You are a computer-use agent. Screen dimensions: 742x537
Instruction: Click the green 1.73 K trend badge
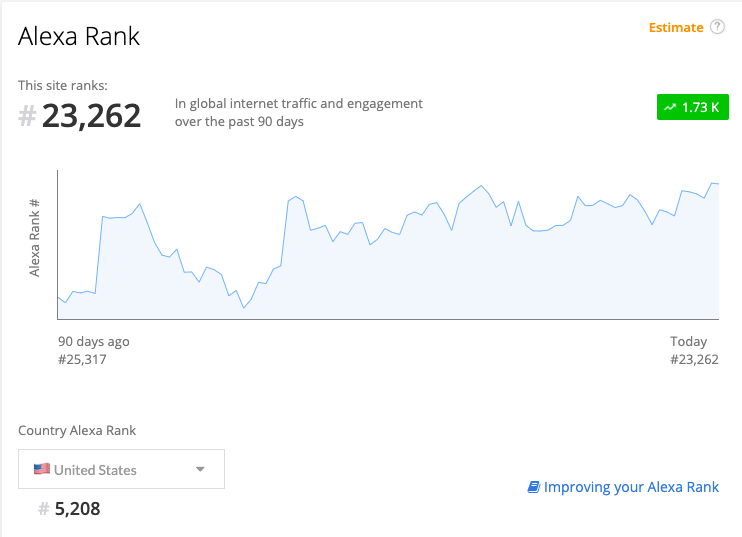[x=693, y=107]
